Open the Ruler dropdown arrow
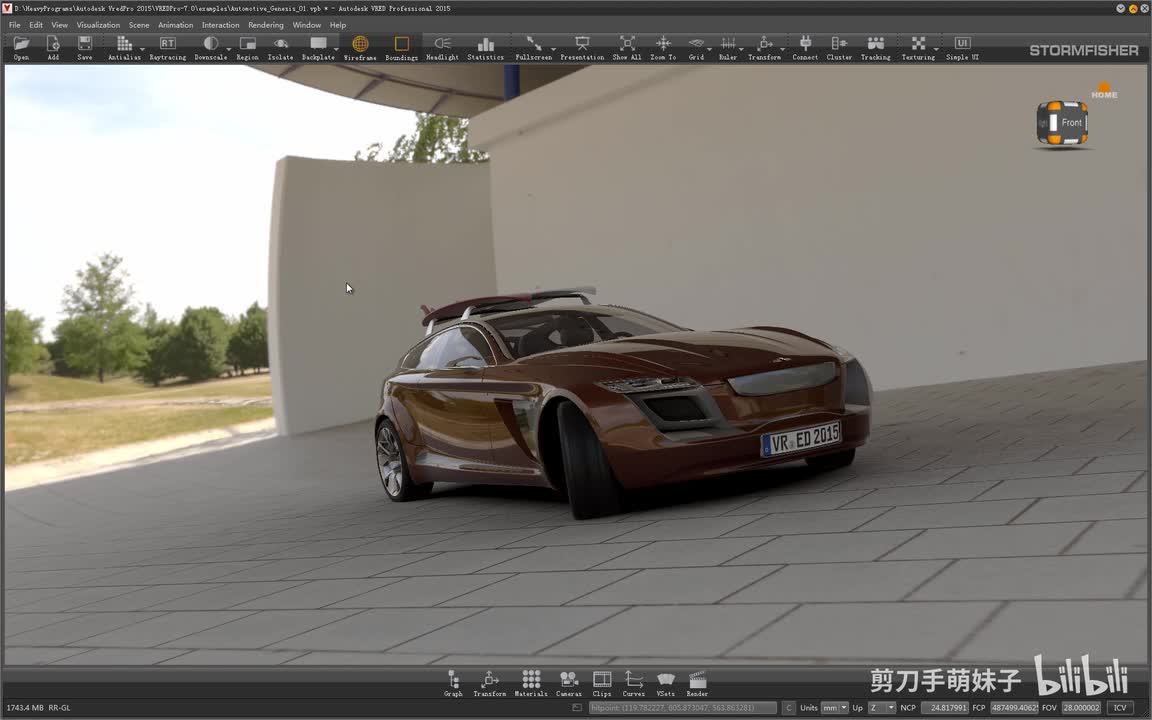1152x720 pixels. (741, 50)
